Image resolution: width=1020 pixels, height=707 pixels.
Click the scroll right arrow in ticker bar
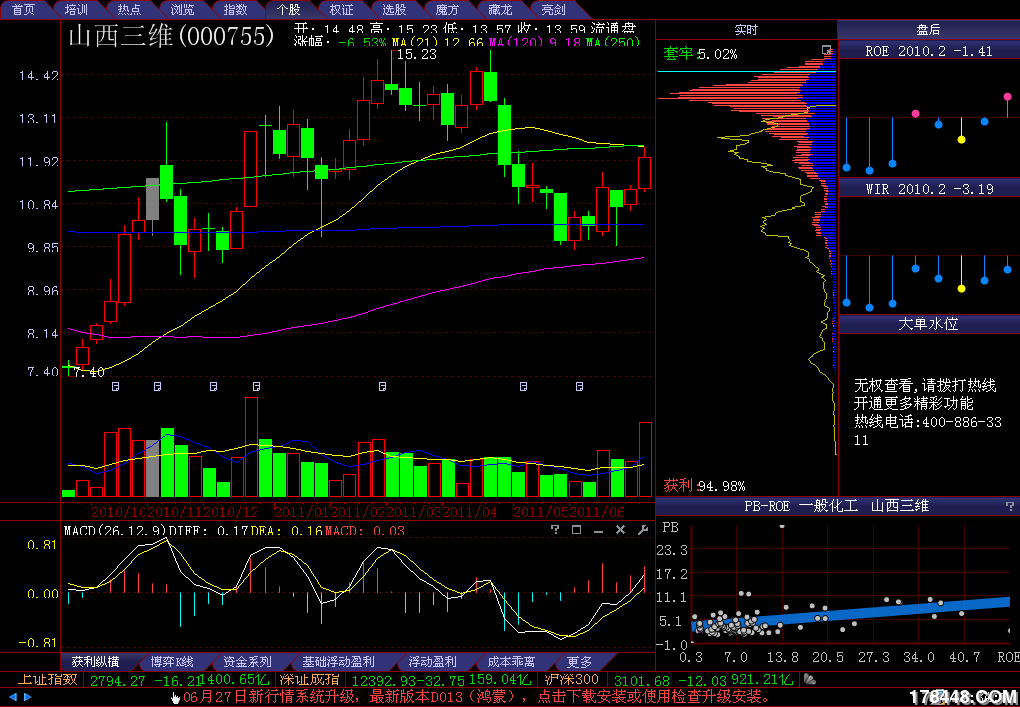tap(27, 697)
